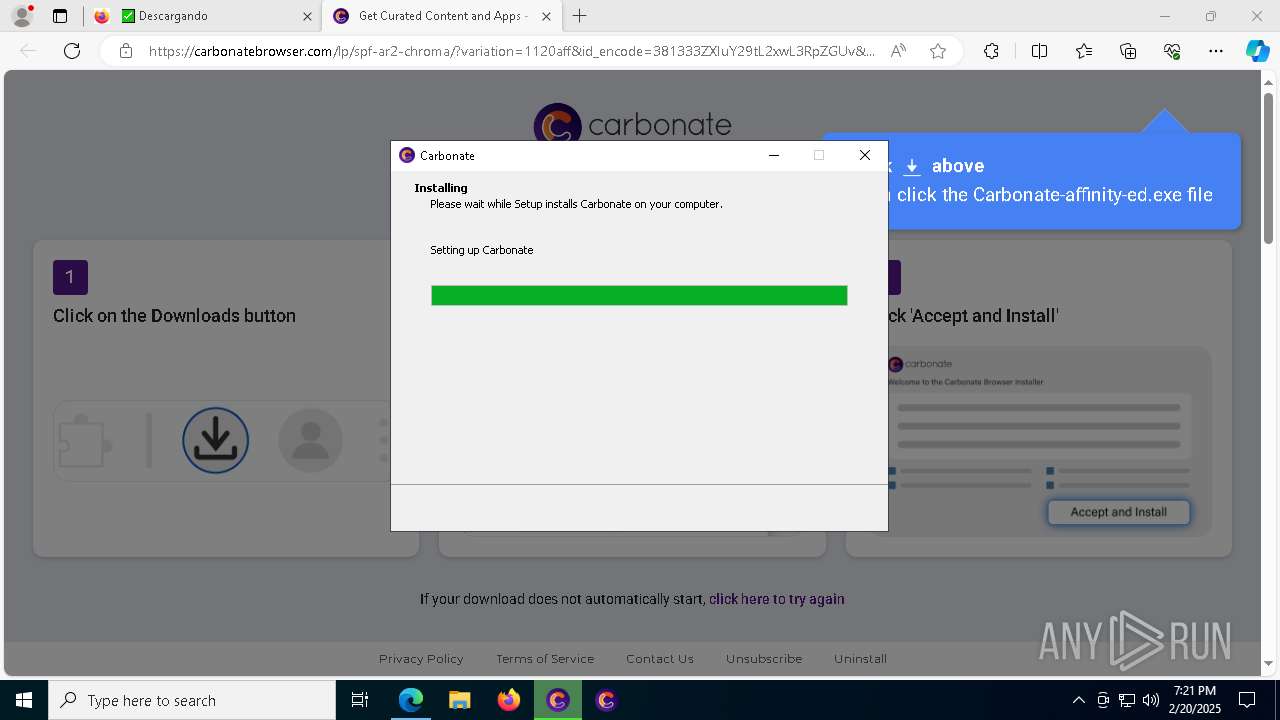1280x720 pixels.
Task: Click the browser back arrow
Action: tap(28, 51)
